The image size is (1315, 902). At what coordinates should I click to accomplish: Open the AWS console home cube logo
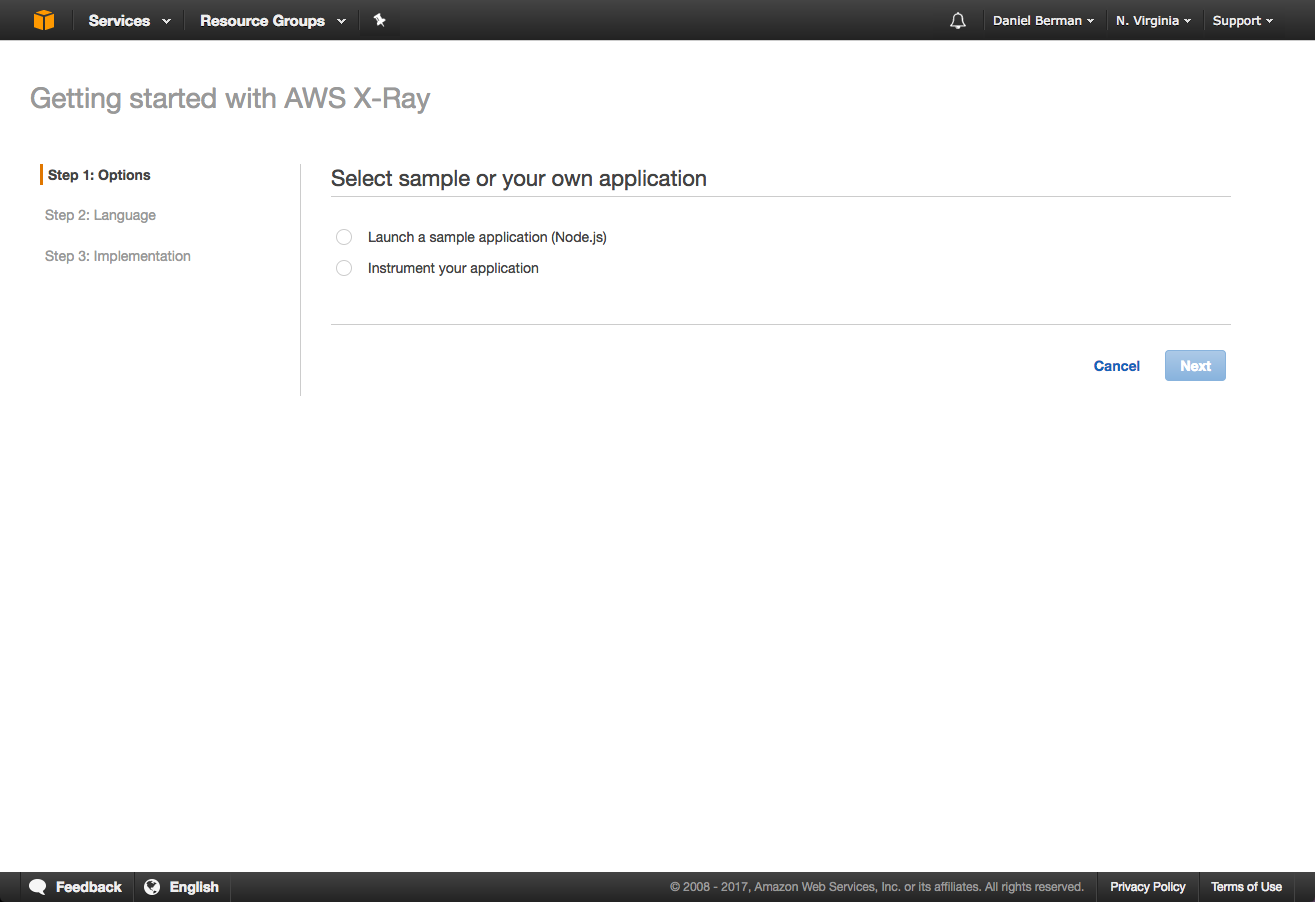coord(43,20)
